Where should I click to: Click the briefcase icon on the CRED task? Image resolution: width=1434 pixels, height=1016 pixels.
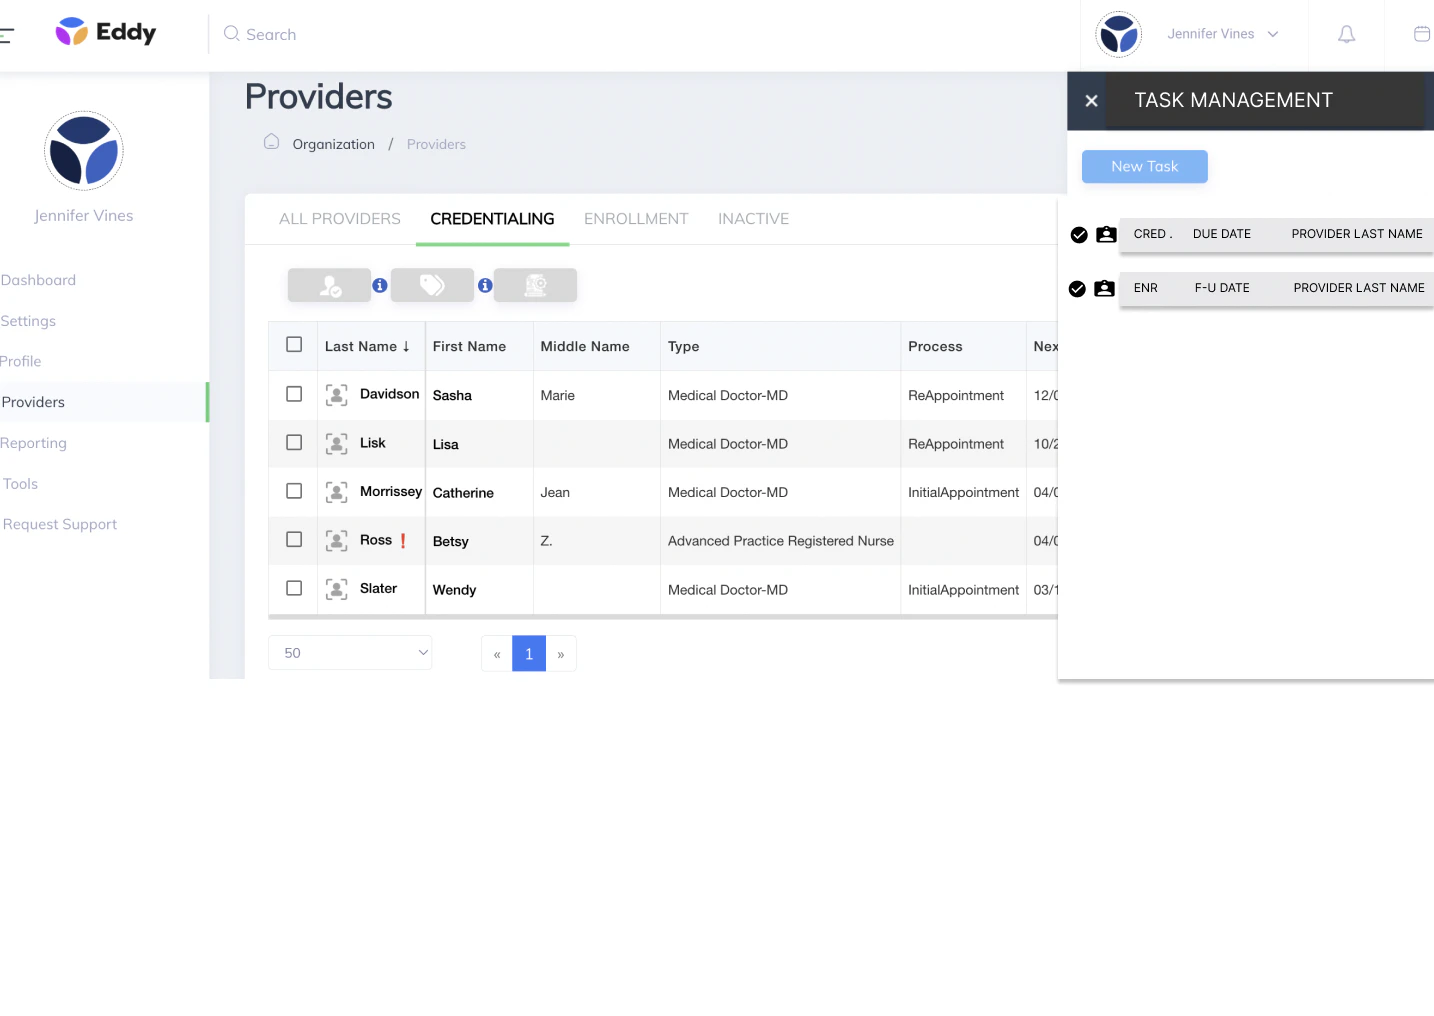click(1106, 234)
